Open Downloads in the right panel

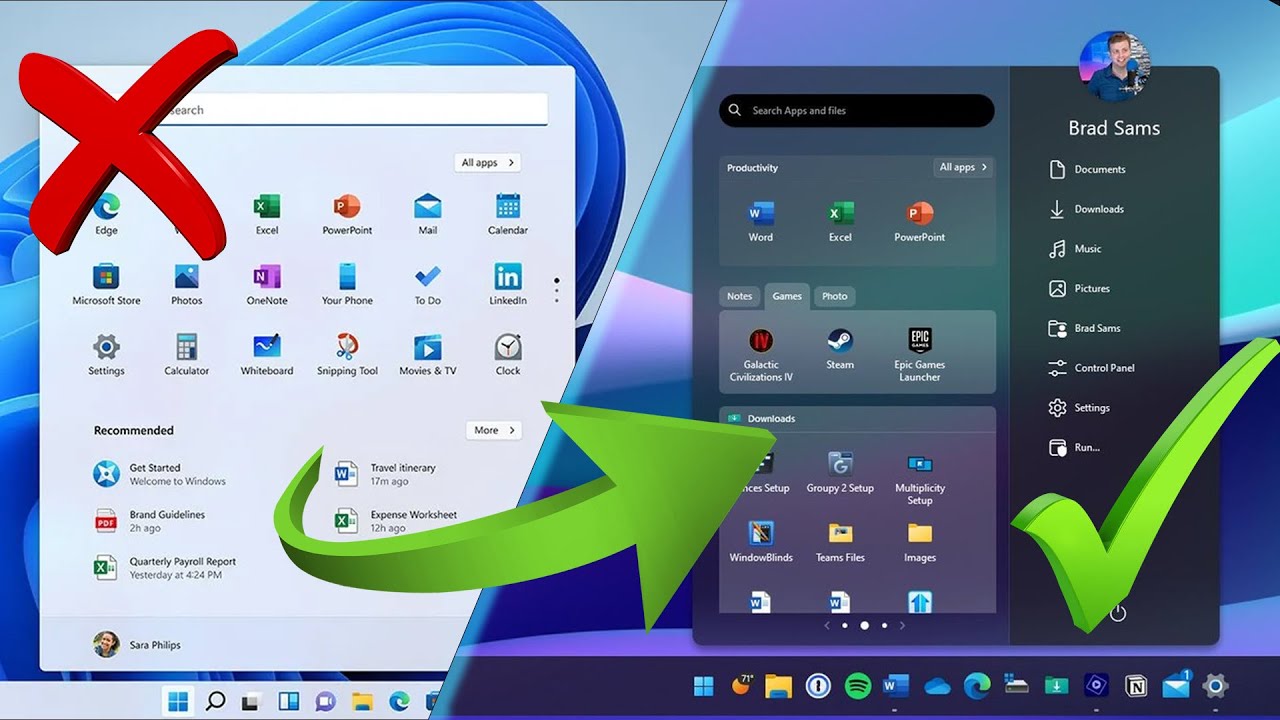(x=1086, y=209)
